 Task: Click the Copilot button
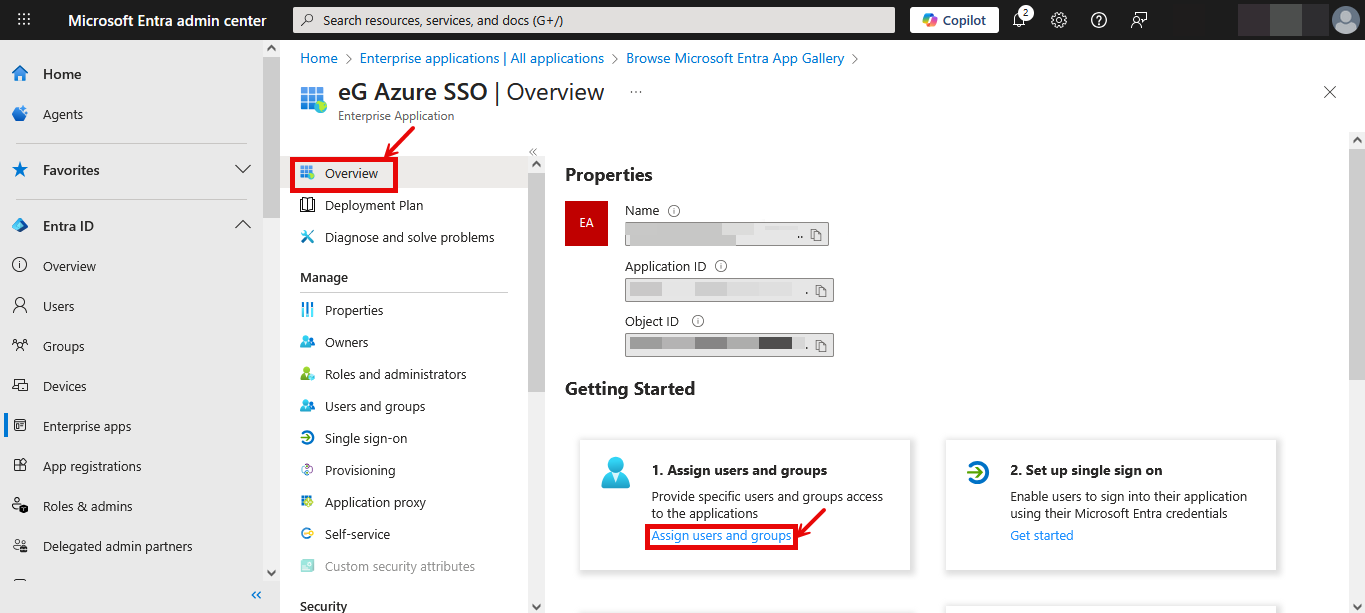click(x=954, y=20)
